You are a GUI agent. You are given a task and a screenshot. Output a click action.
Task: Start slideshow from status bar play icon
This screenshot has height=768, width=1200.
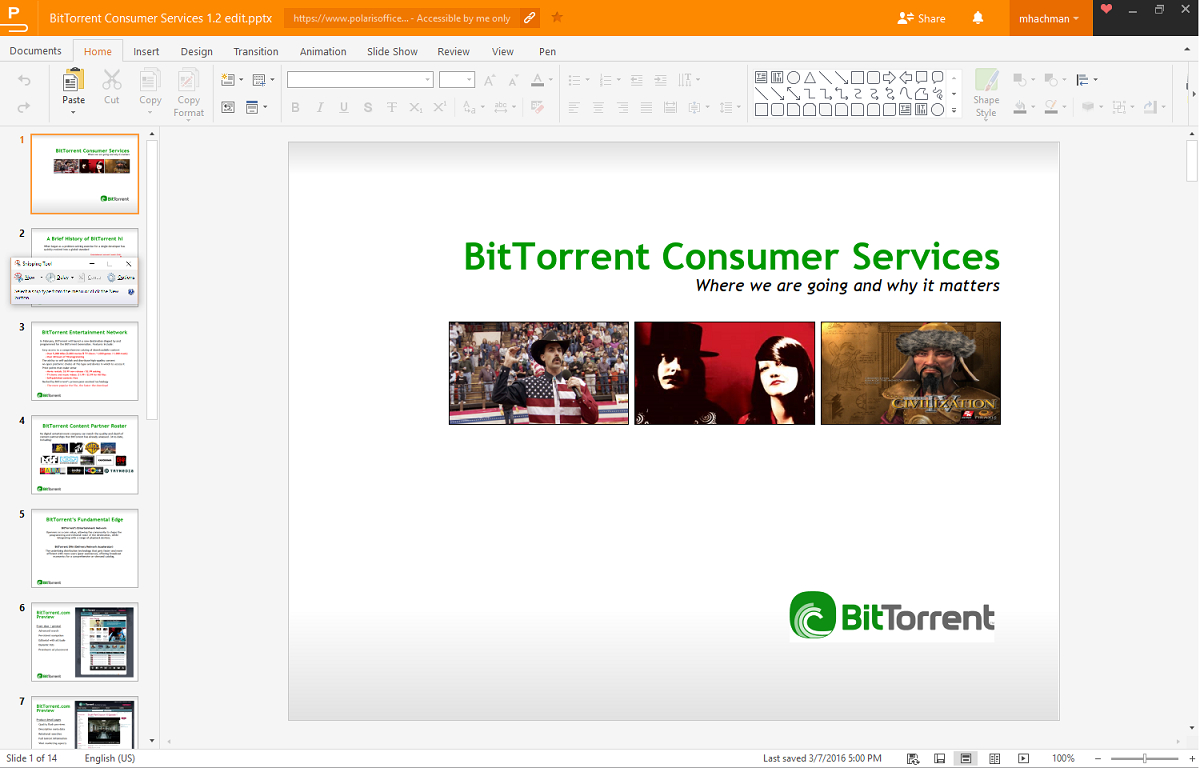[1023, 759]
